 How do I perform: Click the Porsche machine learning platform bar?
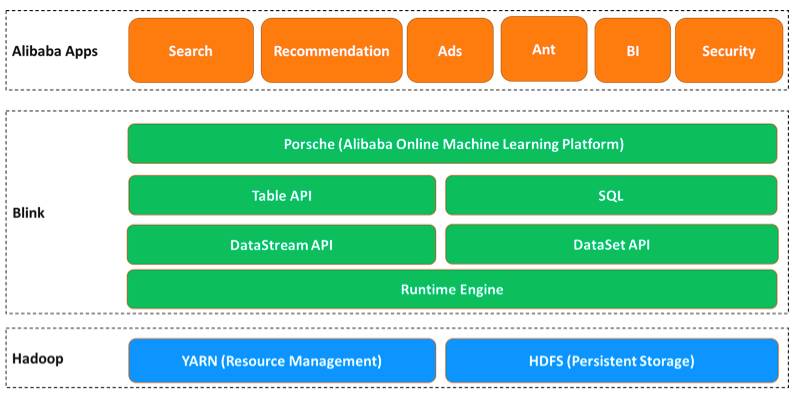[x=452, y=144]
